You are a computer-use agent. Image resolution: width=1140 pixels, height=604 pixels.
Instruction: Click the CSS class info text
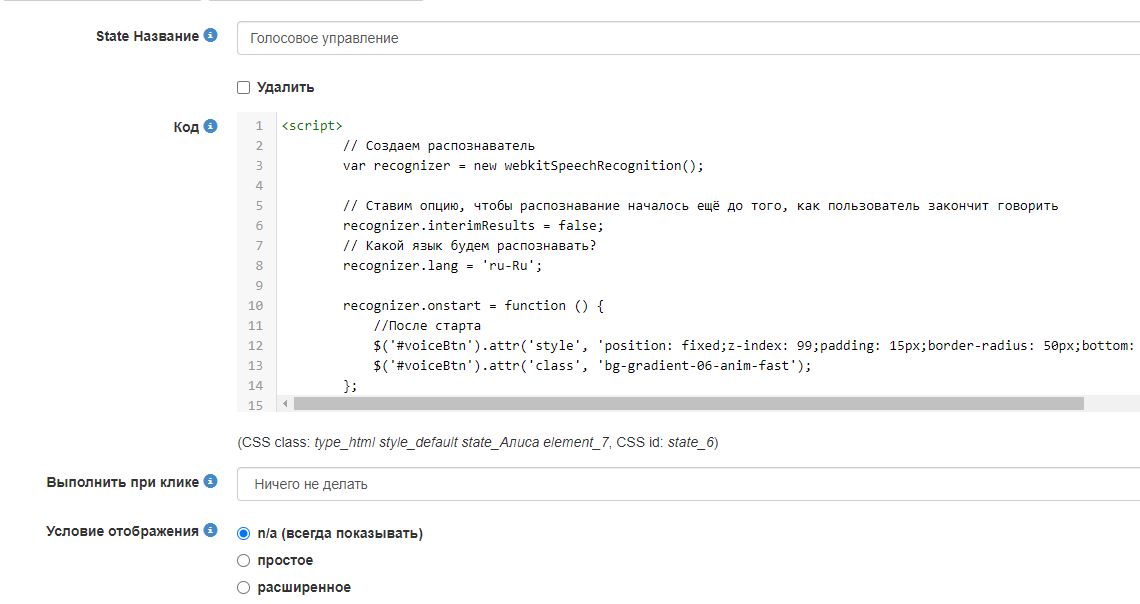click(478, 442)
